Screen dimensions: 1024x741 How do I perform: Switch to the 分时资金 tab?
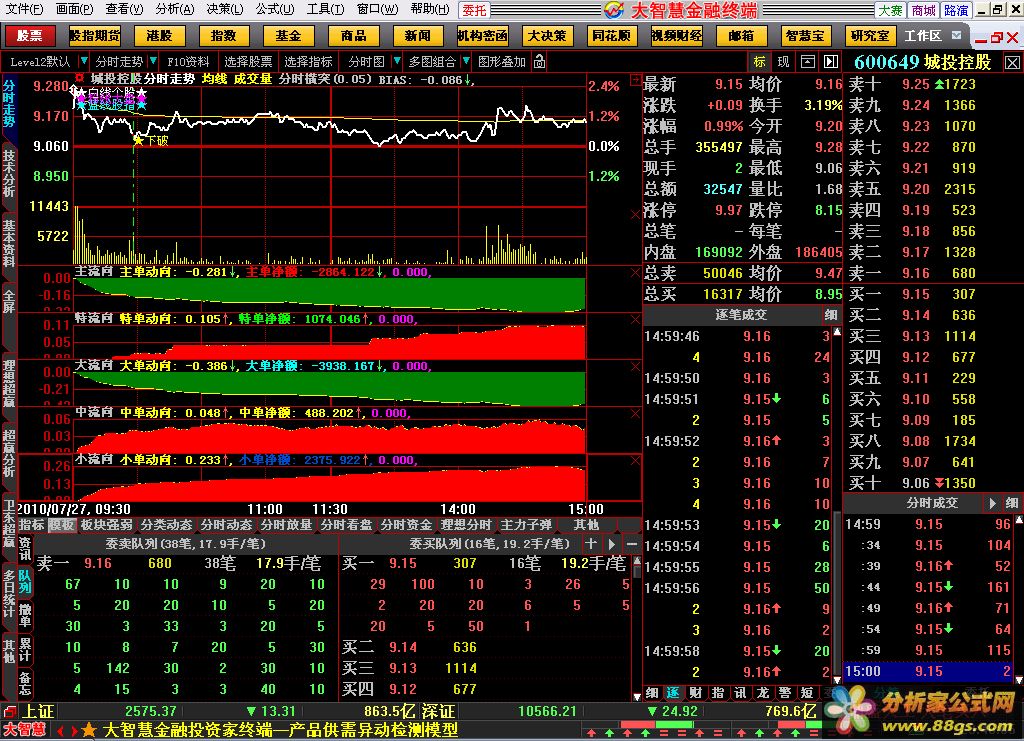coord(406,524)
